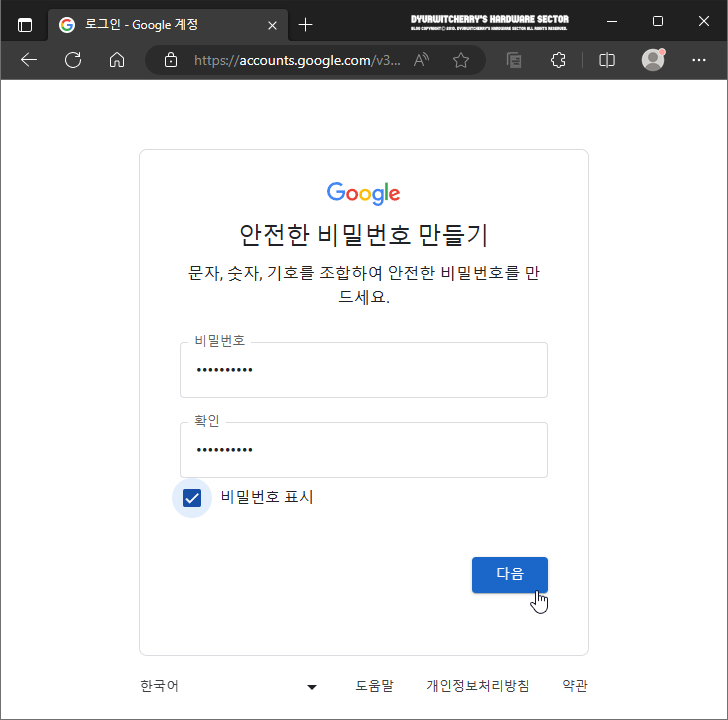728x720 pixels.
Task: Uncheck the 비밀번호 표시 checkbox
Action: [x=192, y=498]
